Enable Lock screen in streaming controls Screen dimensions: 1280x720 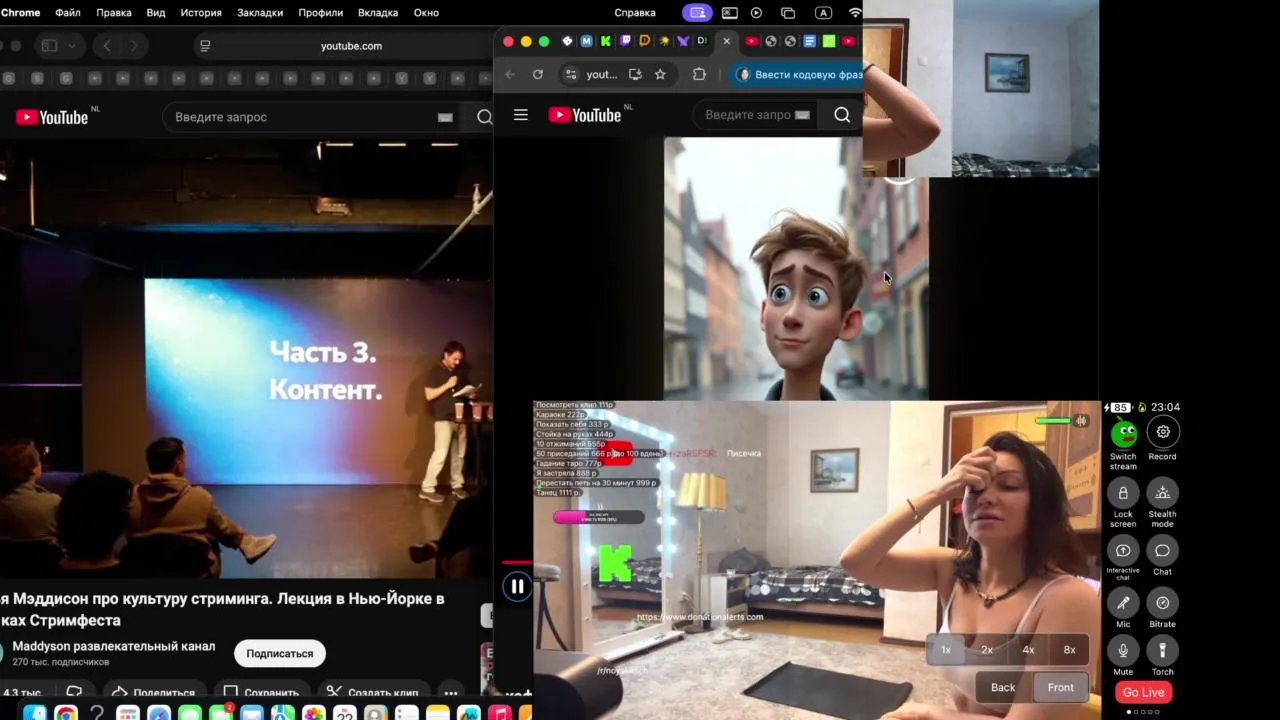[x=1123, y=493]
